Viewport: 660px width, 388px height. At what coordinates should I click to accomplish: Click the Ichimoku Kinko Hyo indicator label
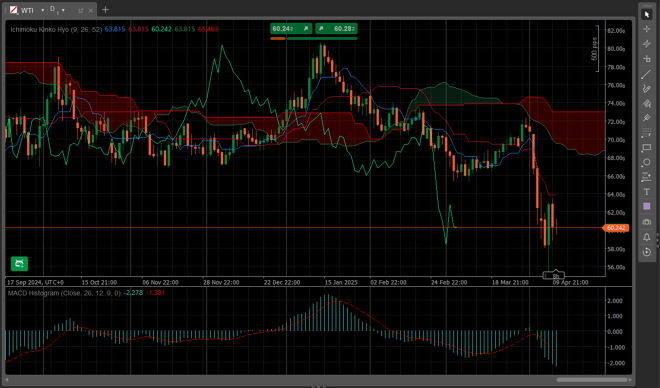(x=56, y=29)
